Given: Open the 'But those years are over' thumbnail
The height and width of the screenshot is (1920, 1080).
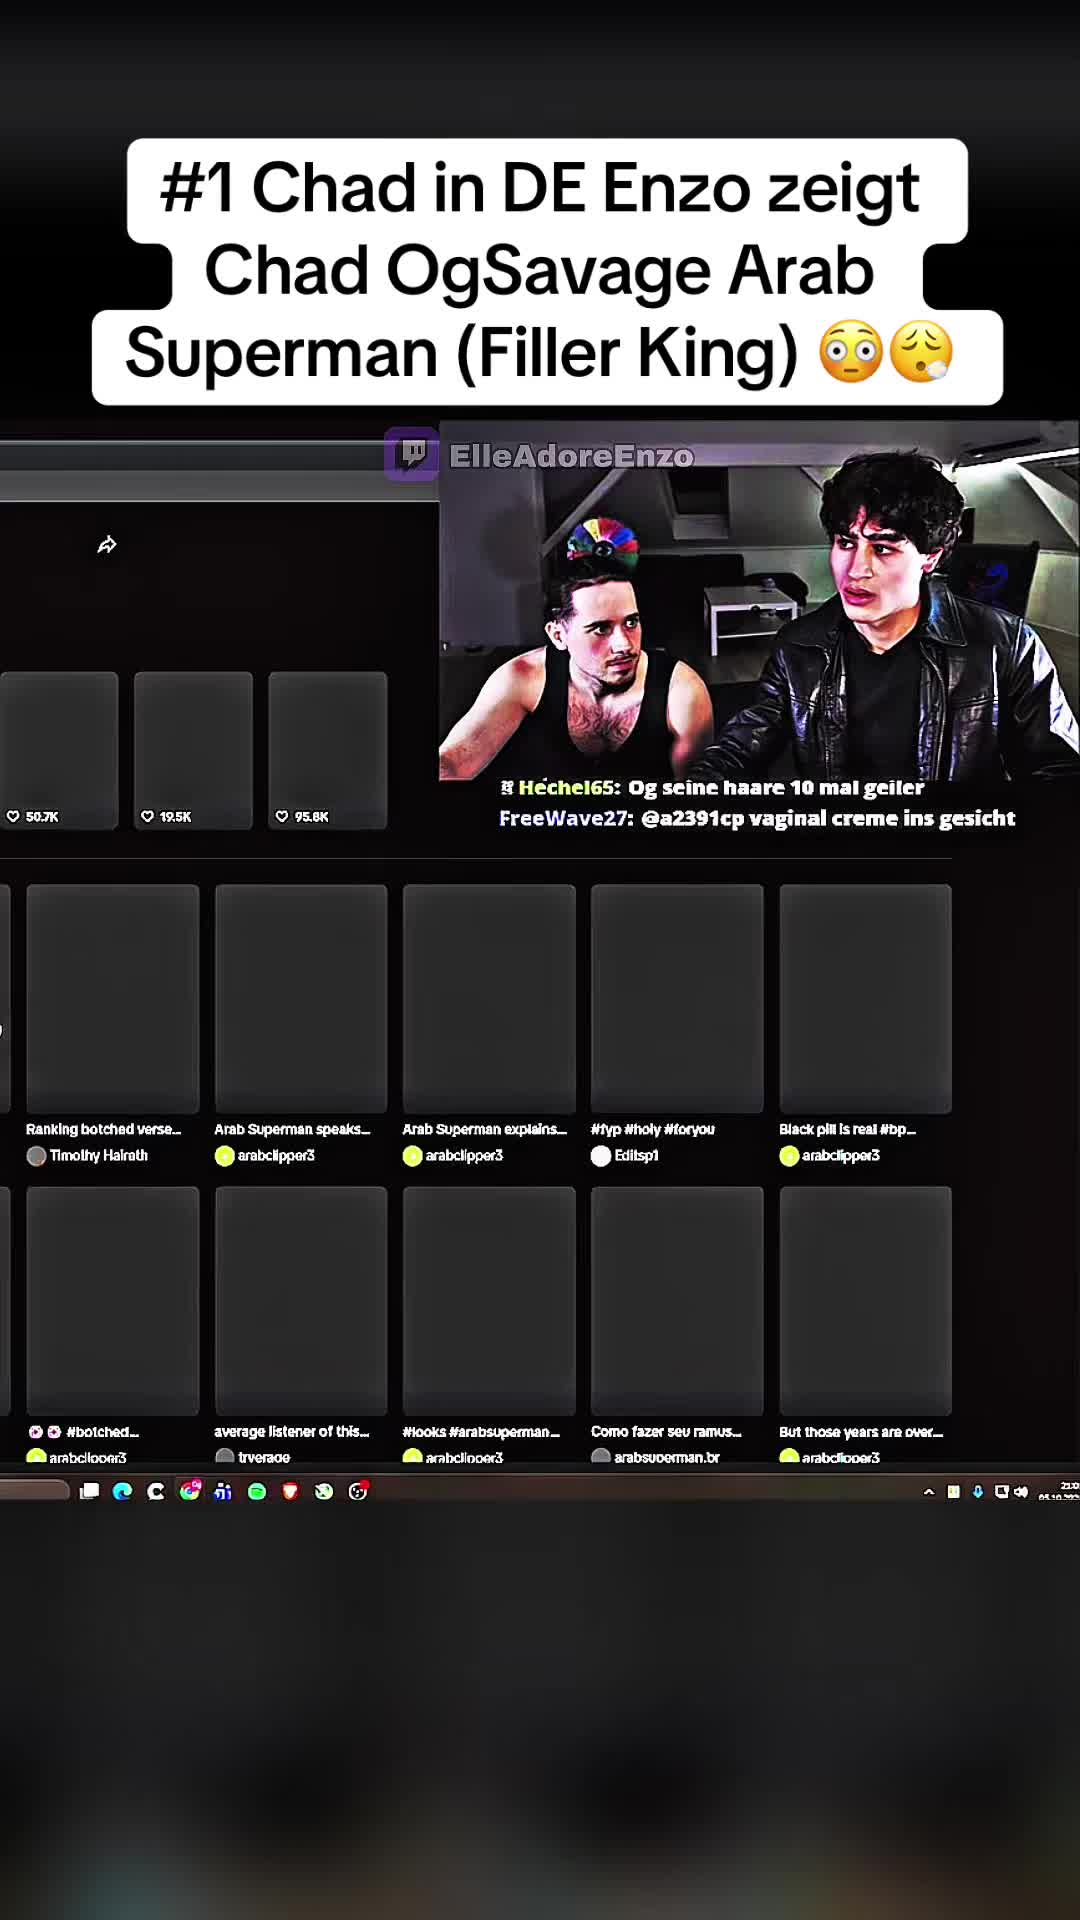Looking at the screenshot, I should coord(865,1300).
